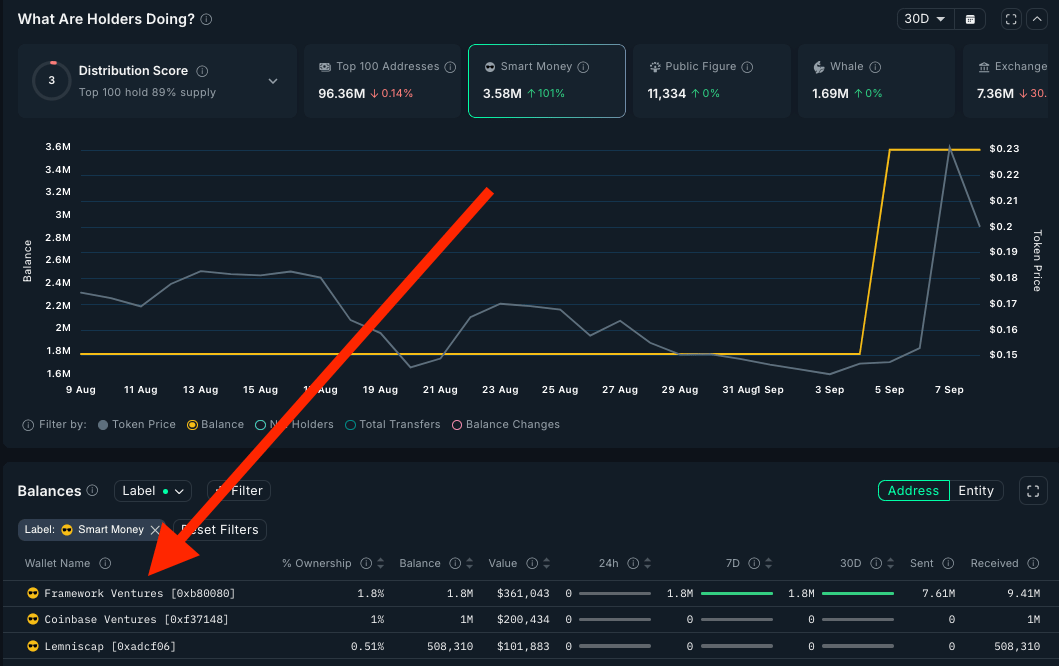Open Coinbase Ventures wallet row
The width and height of the screenshot is (1059, 666).
pos(136,620)
